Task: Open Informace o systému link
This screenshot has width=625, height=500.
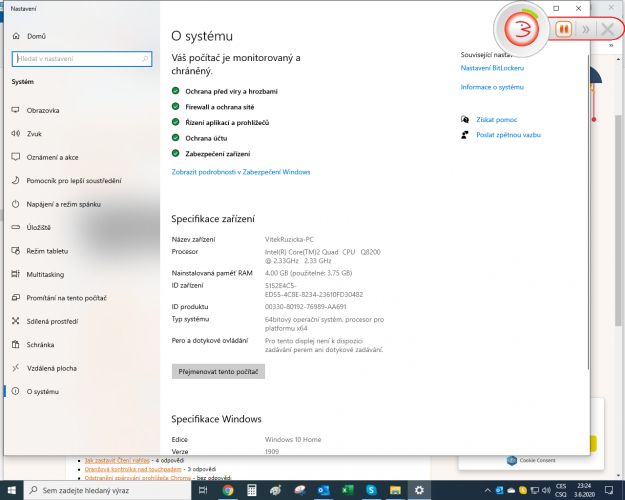Action: click(492, 87)
